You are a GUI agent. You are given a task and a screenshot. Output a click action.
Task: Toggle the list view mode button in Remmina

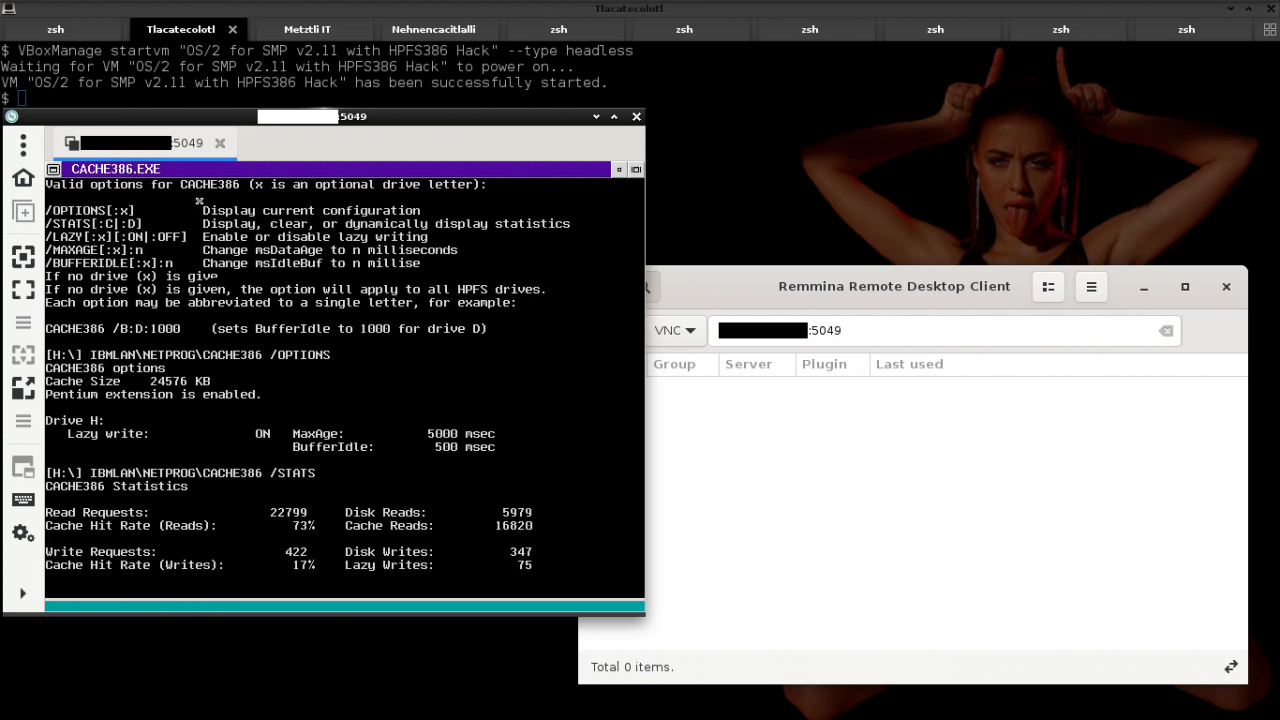pyautogui.click(x=1048, y=287)
